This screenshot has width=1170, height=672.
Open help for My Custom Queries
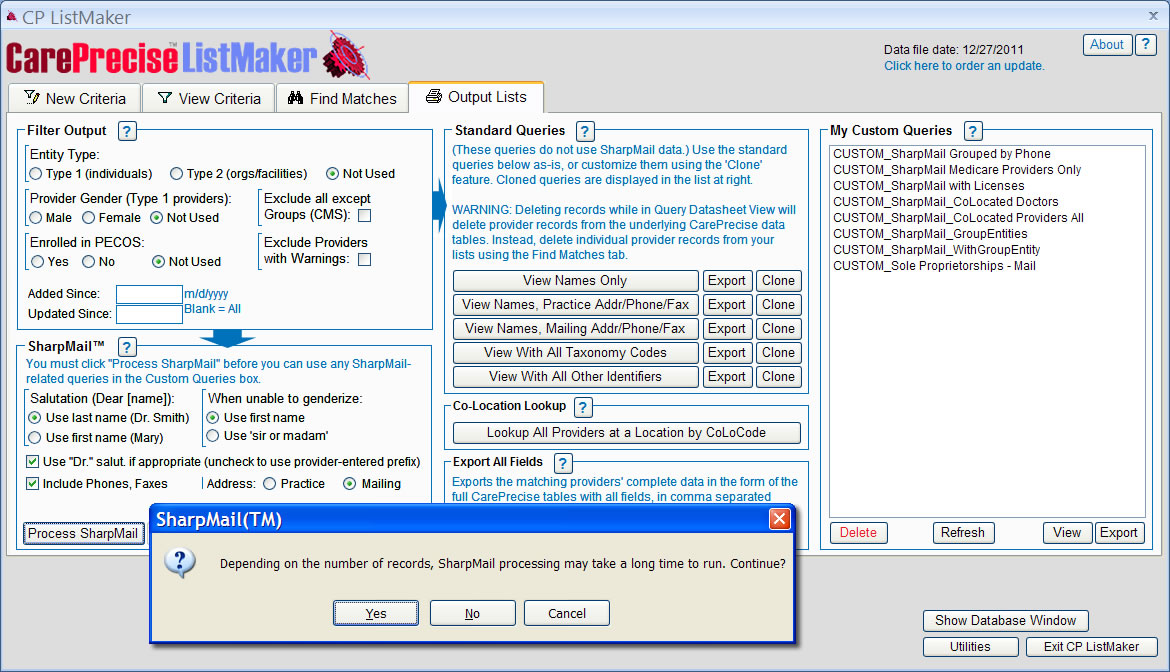(x=973, y=131)
